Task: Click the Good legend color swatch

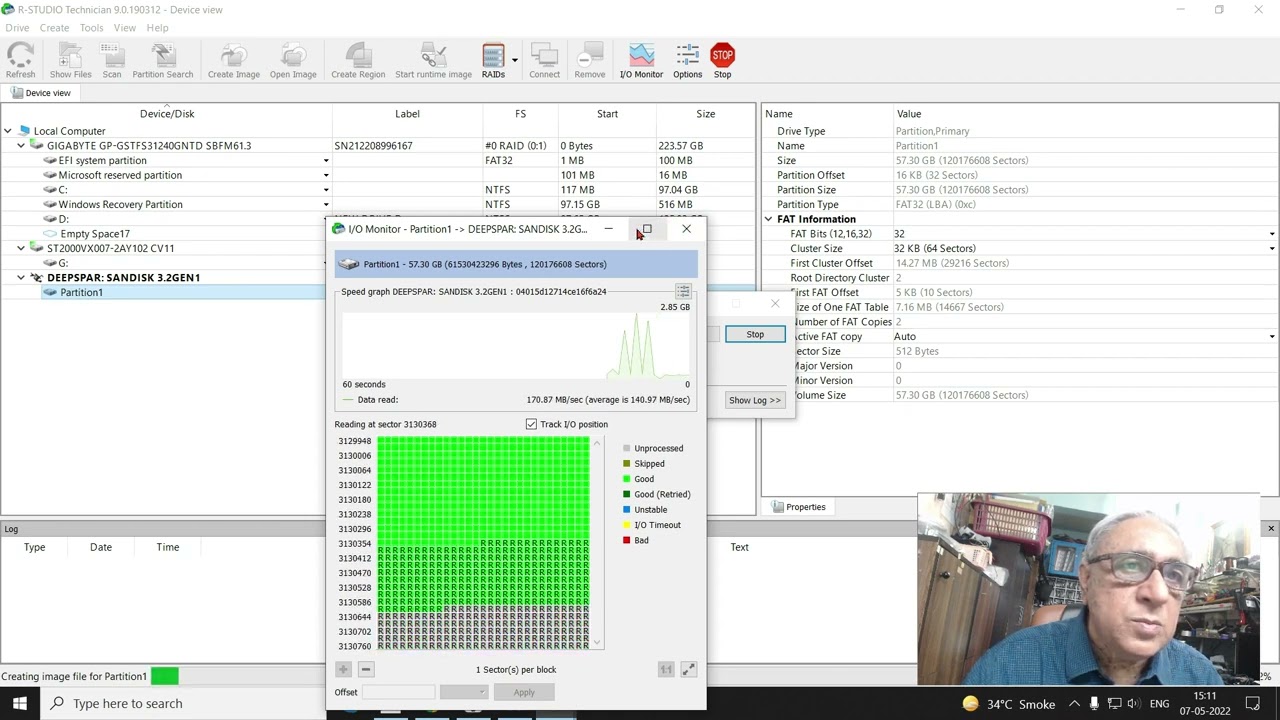Action: [627, 479]
